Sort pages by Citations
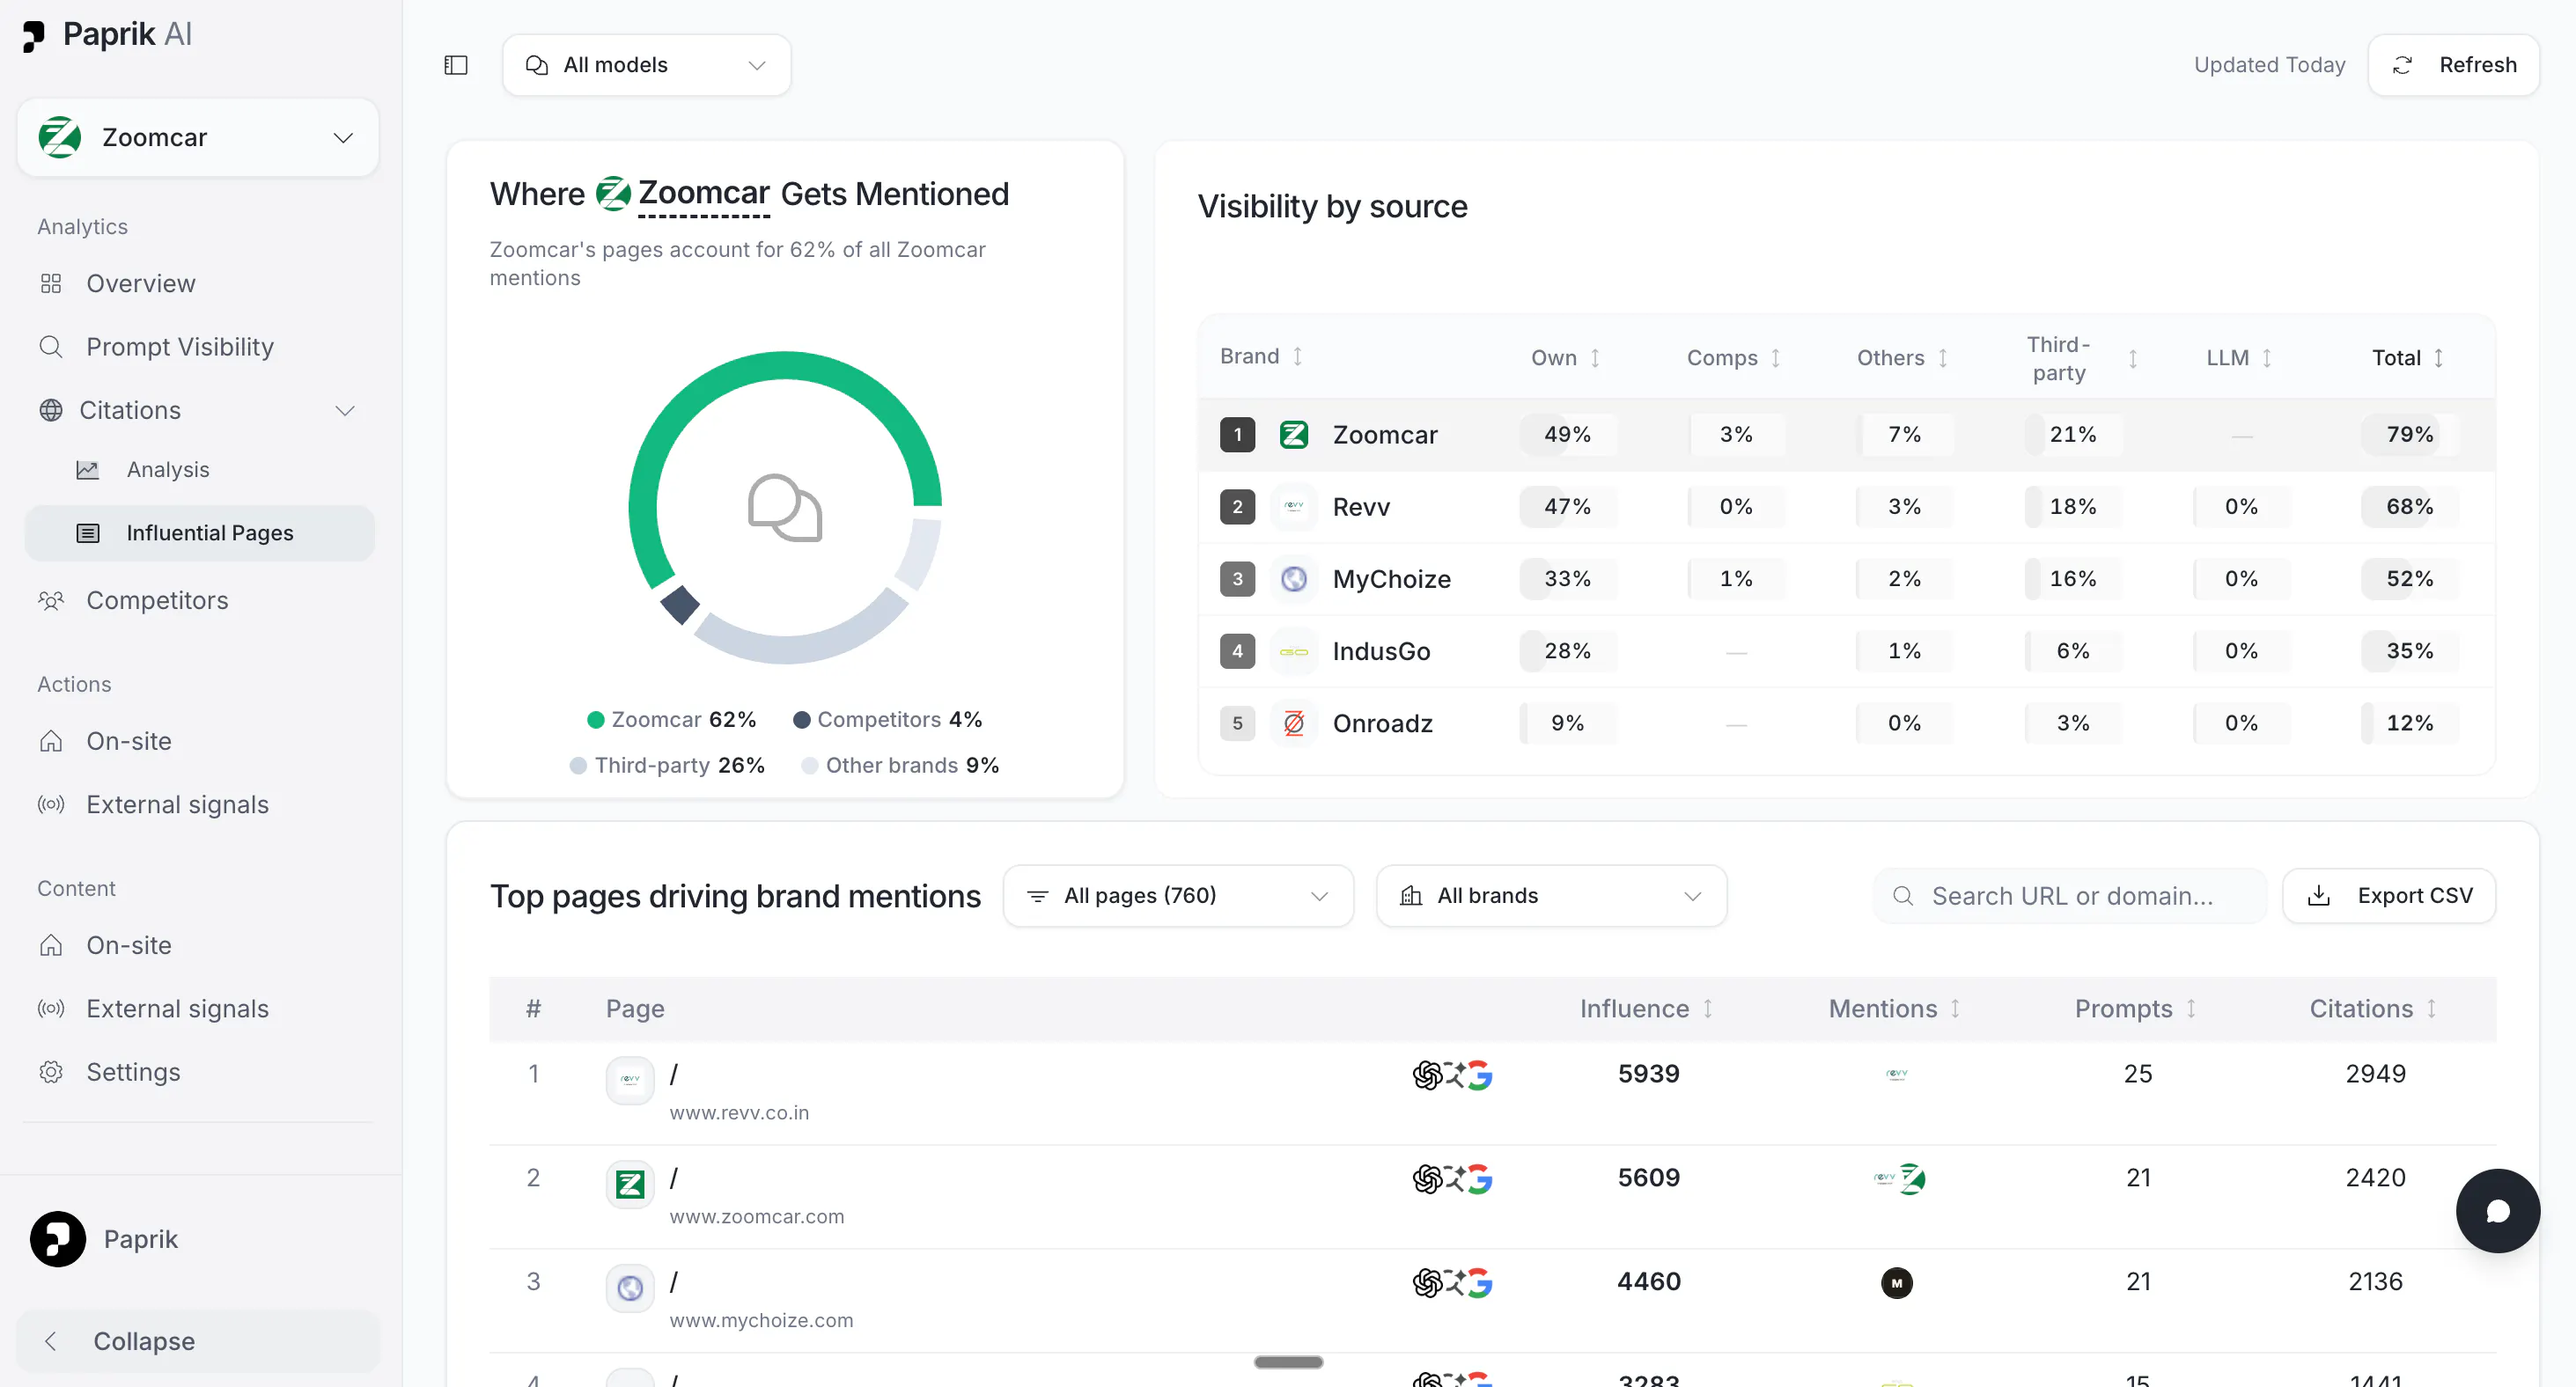2576x1387 pixels. (2431, 1009)
